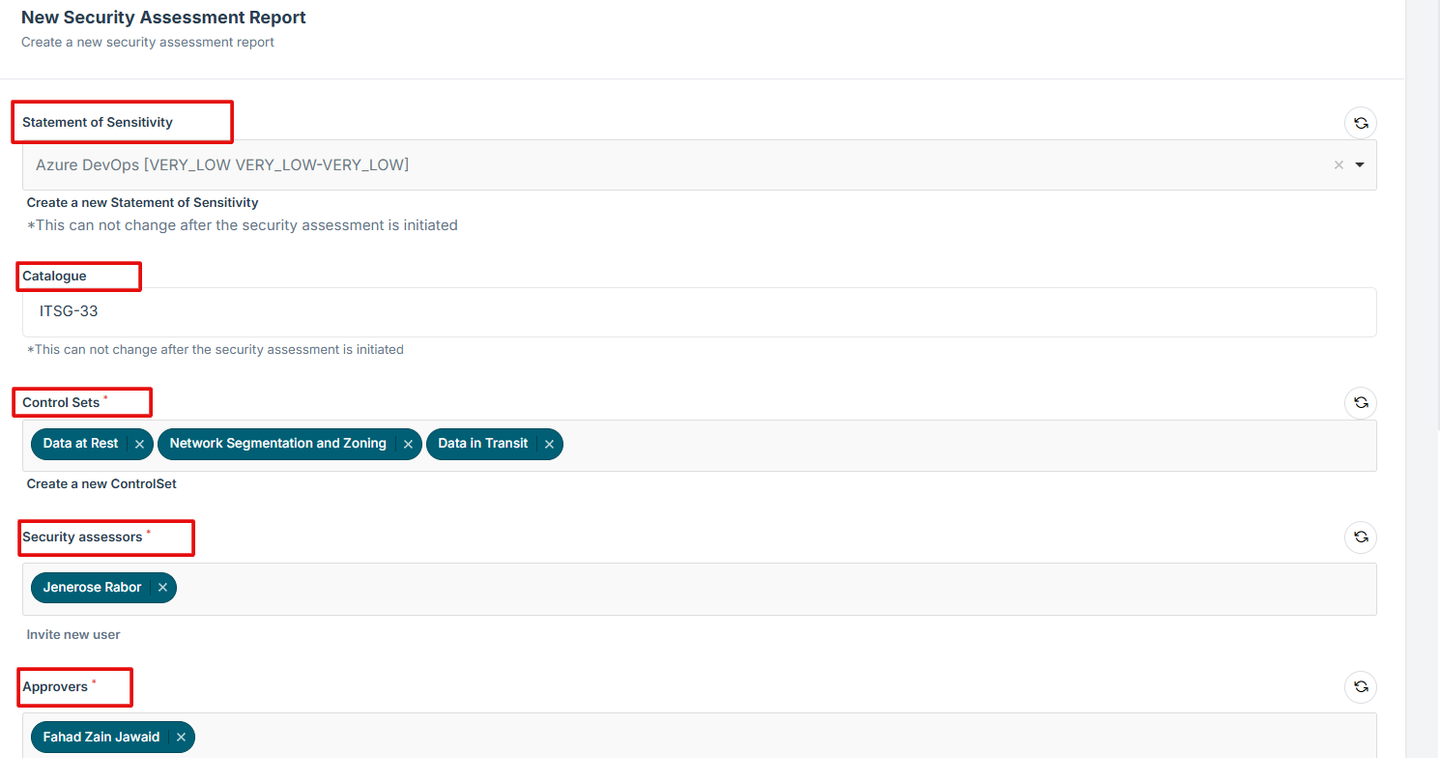The height and width of the screenshot is (758, 1440).
Task: Refresh the Statement of Sensitivity list
Action: [1360, 123]
